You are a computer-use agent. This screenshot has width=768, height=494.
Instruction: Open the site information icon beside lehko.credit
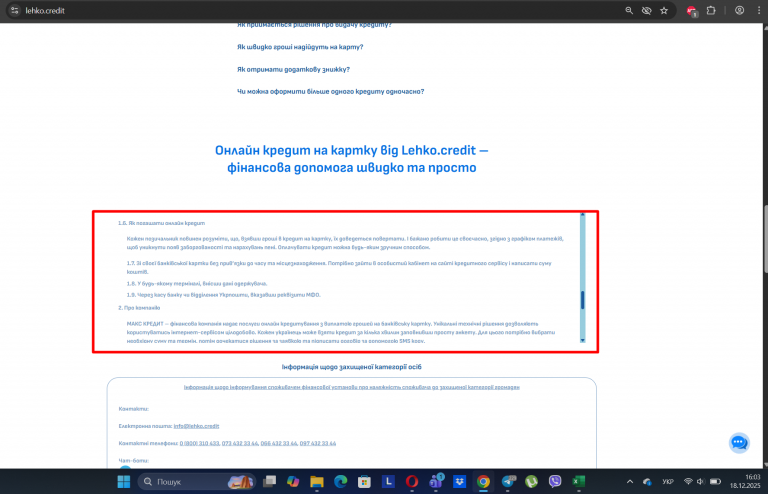15,10
